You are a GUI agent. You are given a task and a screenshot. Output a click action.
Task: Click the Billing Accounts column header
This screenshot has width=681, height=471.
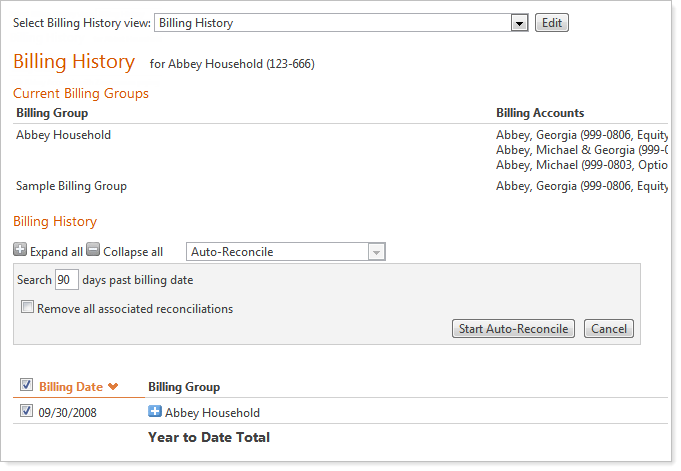click(540, 113)
